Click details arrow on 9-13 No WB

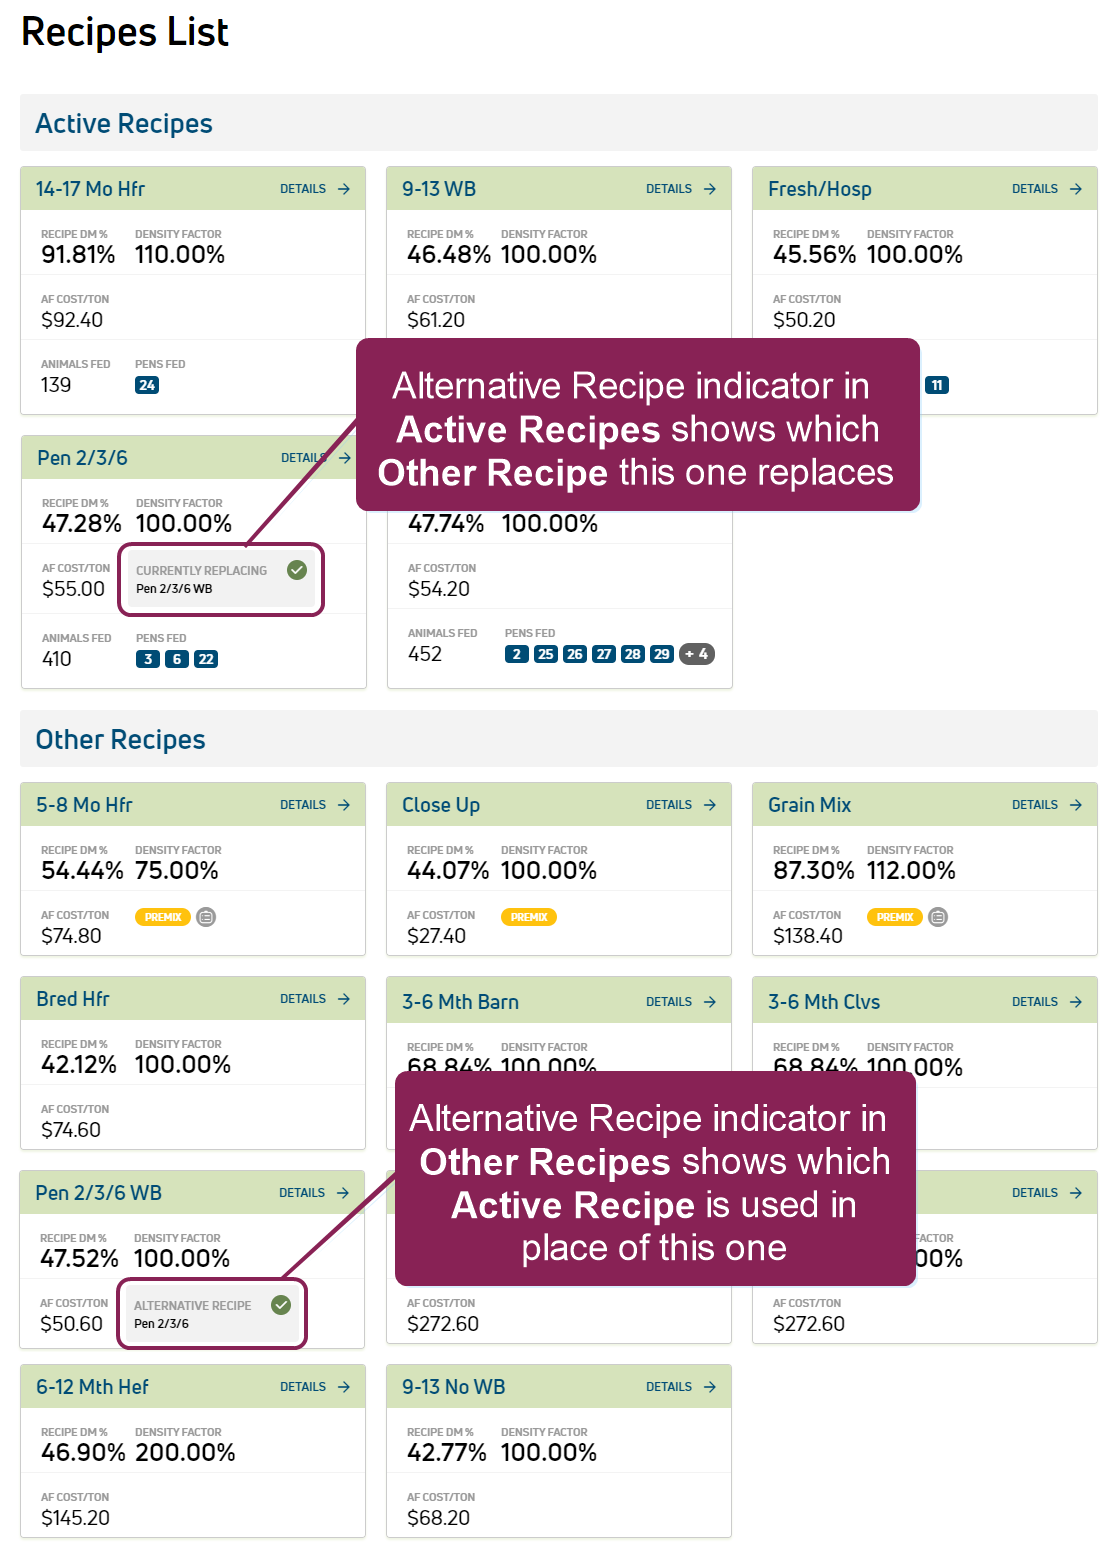[x=710, y=1387]
